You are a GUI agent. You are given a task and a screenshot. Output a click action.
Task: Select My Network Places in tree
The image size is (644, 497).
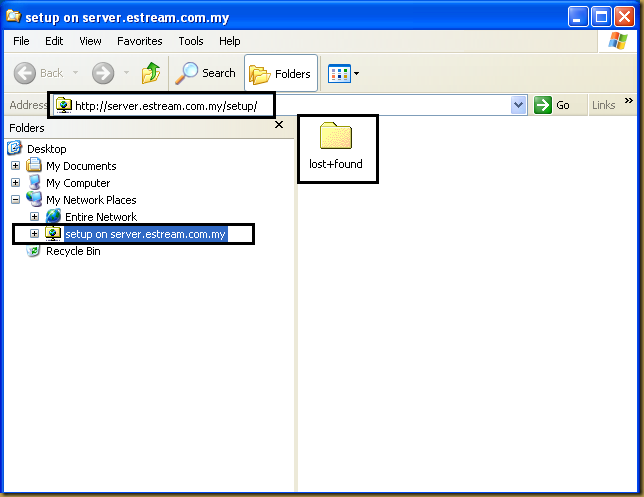coord(91,200)
